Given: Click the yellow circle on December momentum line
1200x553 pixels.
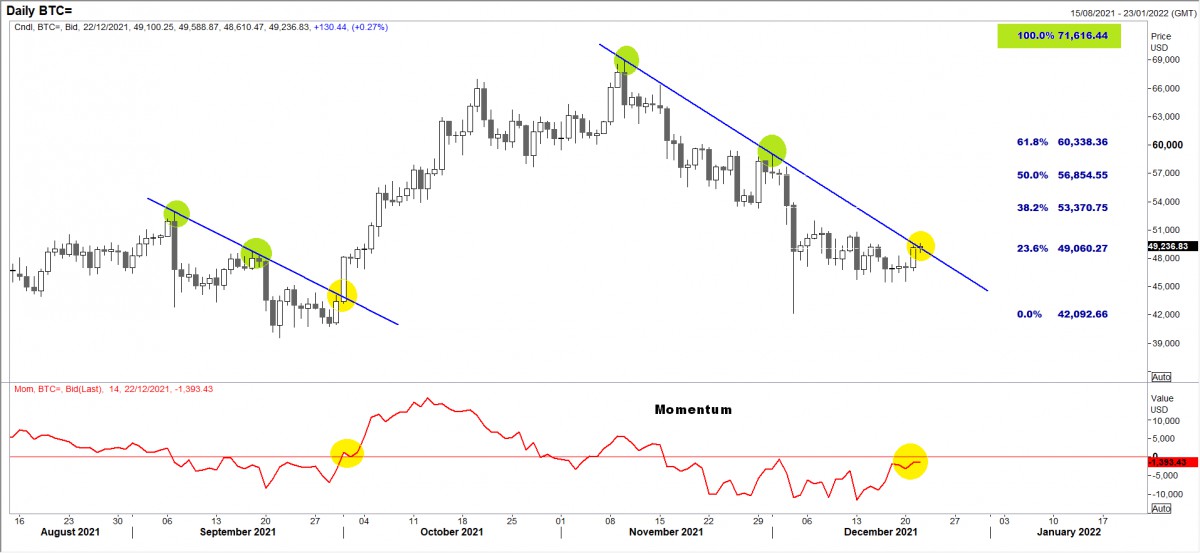Looking at the screenshot, I should tap(910, 461).
